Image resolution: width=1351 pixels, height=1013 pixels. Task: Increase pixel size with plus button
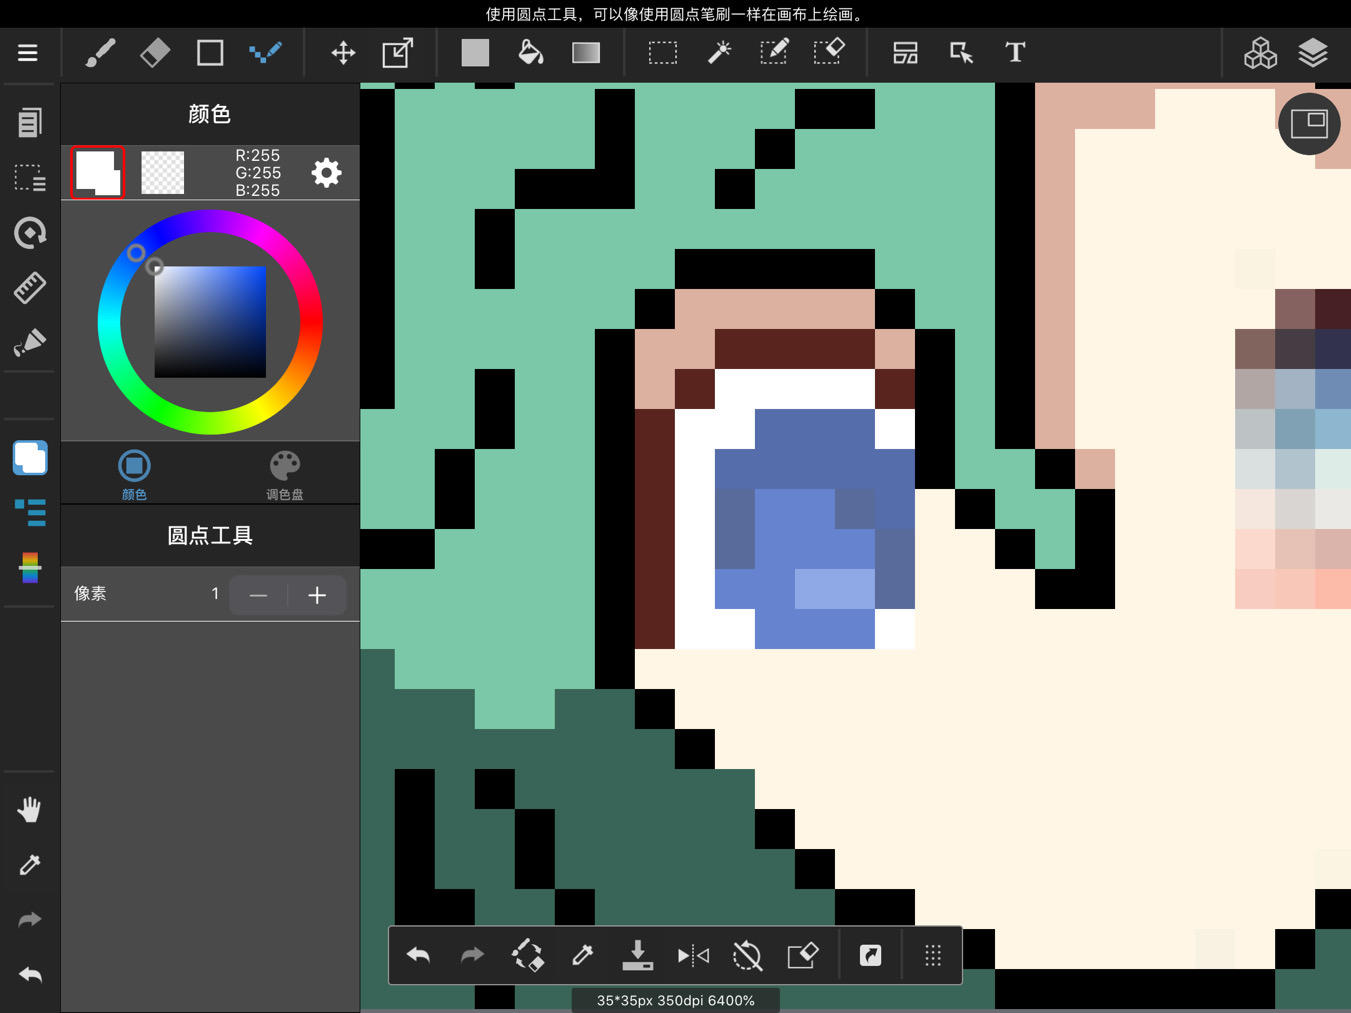[317, 595]
